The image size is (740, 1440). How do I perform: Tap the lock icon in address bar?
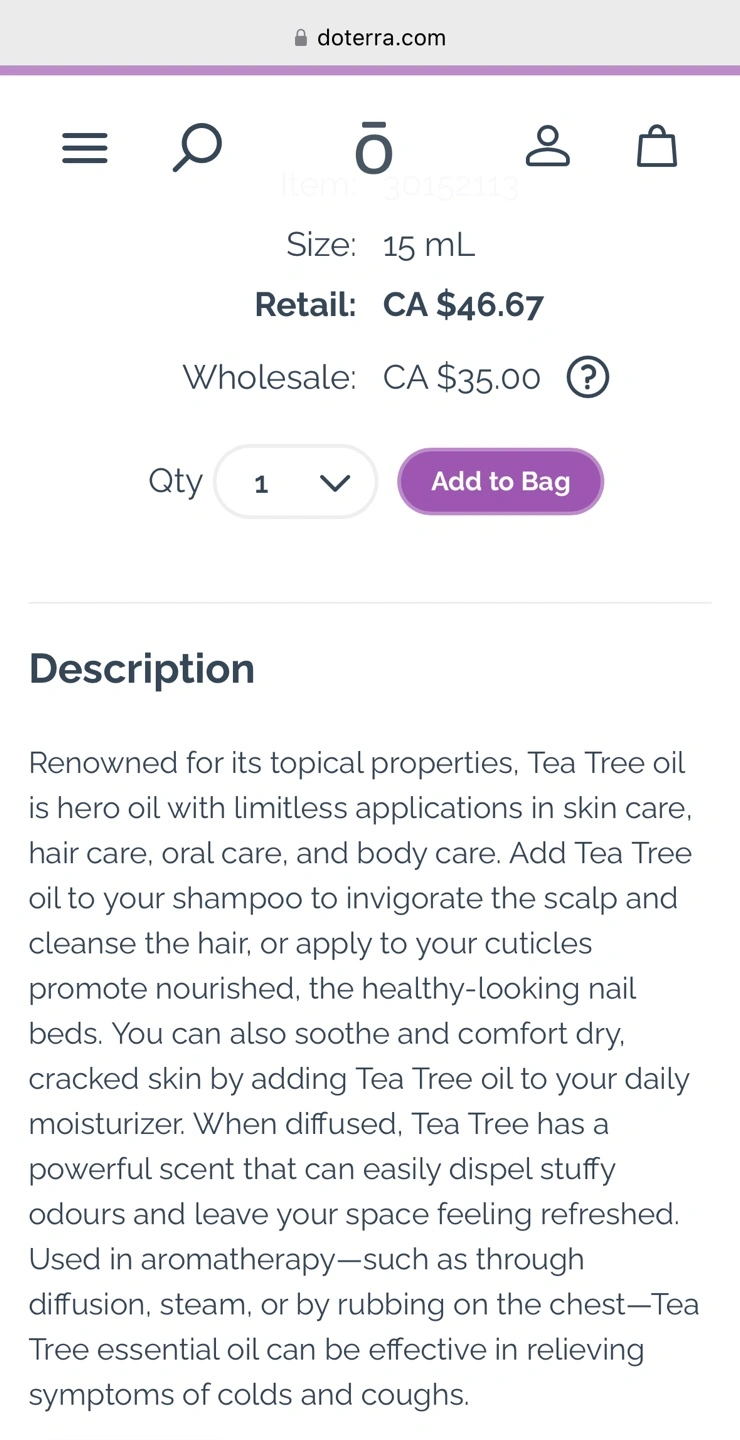[x=301, y=38]
